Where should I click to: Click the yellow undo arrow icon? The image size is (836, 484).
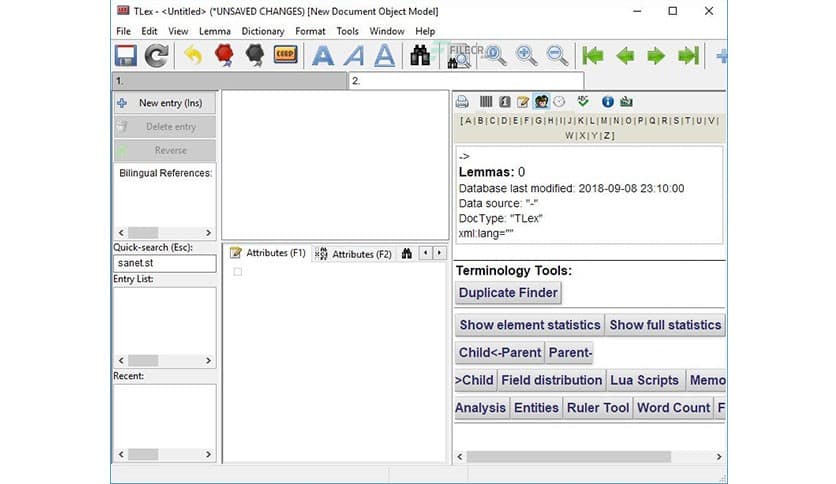tap(193, 55)
